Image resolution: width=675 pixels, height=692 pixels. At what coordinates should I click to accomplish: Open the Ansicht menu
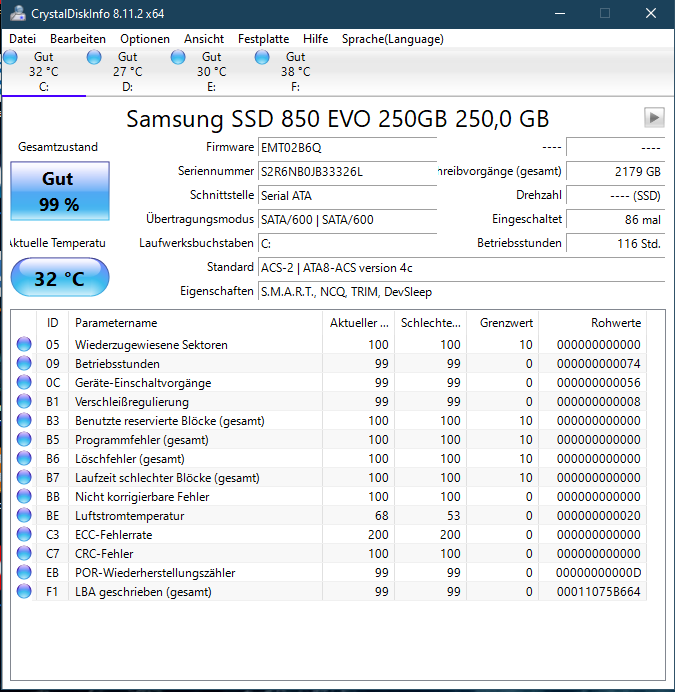(204, 39)
